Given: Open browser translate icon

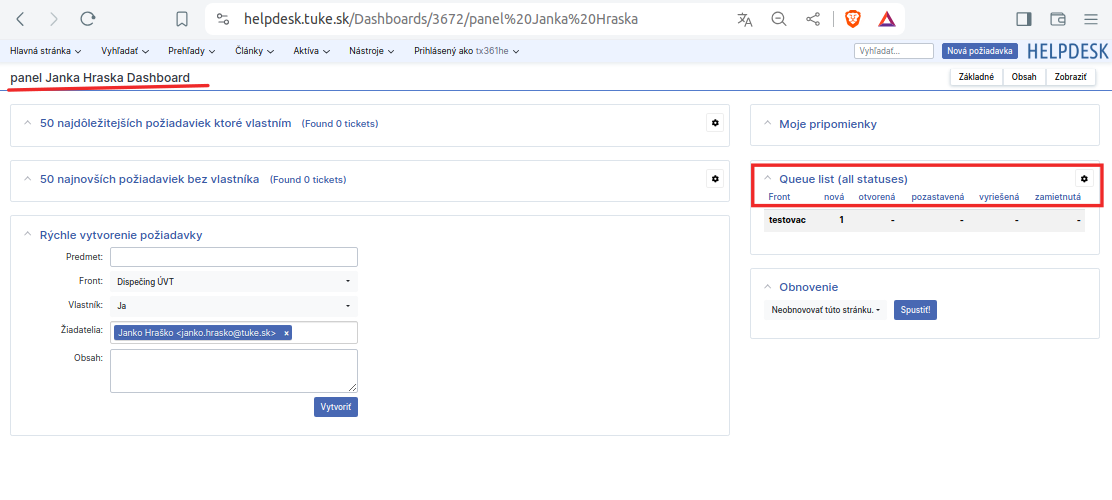Looking at the screenshot, I should (x=745, y=19).
